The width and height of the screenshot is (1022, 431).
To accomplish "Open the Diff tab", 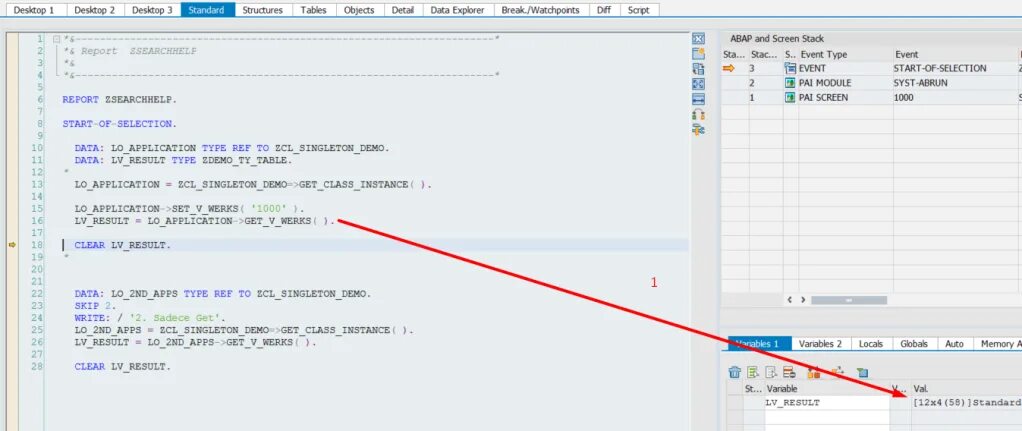I will 604,10.
